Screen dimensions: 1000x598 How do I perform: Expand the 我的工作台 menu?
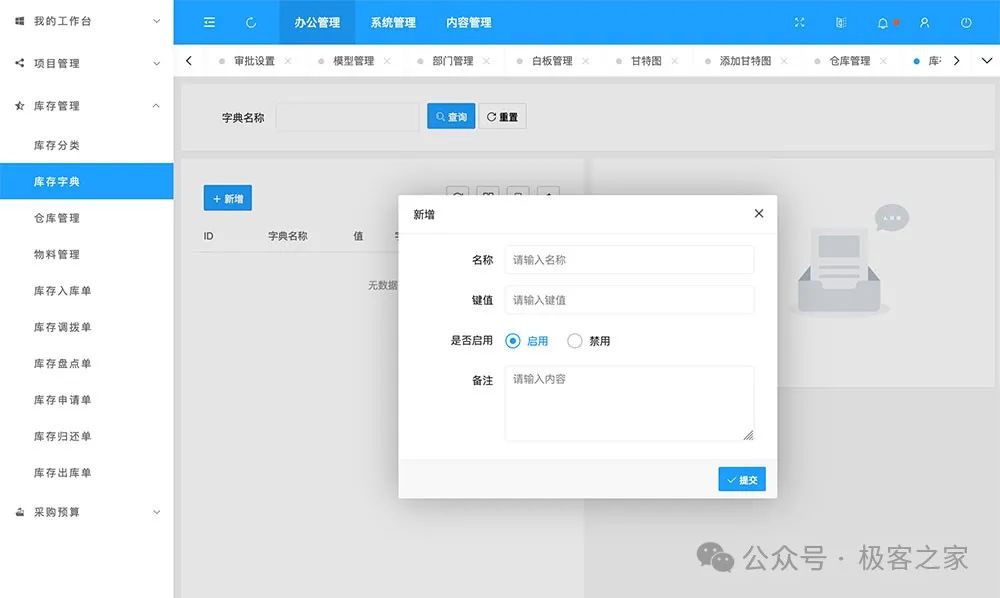(x=156, y=21)
